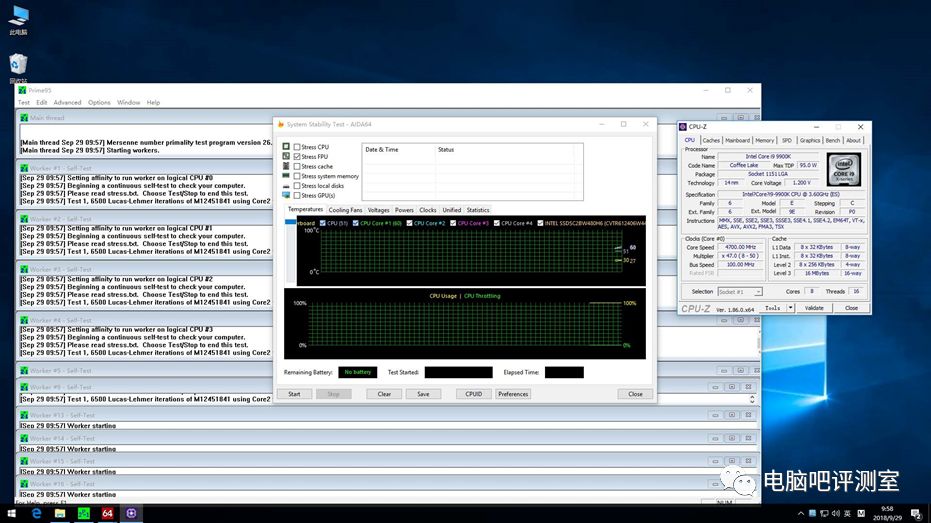The height and width of the screenshot is (523, 931).
Task: Click Worker #2 Self-Test window icon
Action: (x=24, y=219)
